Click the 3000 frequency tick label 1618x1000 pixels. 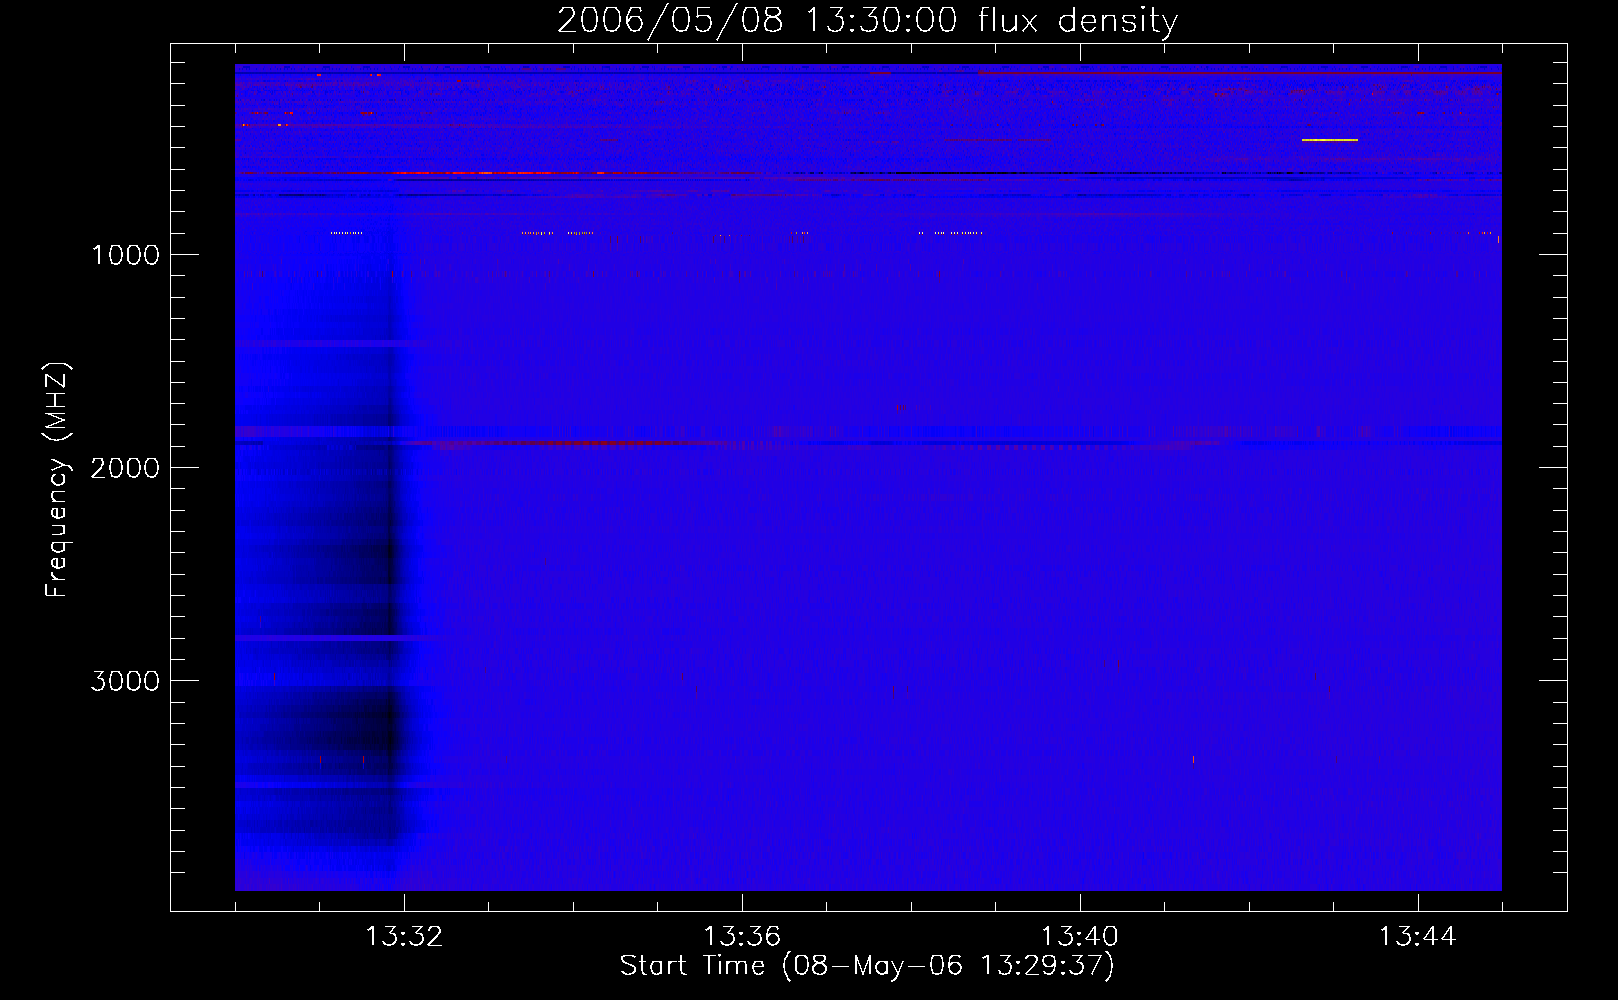click(x=125, y=681)
